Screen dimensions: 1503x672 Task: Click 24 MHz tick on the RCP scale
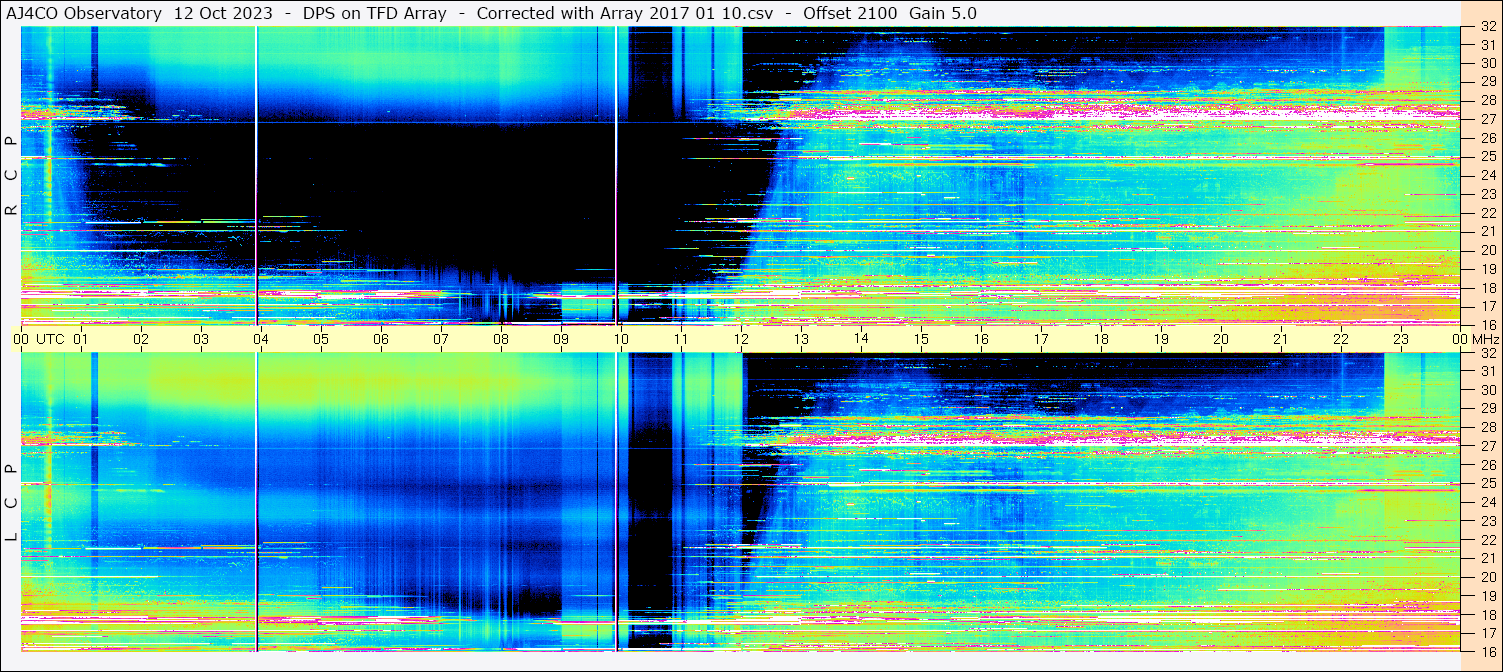1487,175
